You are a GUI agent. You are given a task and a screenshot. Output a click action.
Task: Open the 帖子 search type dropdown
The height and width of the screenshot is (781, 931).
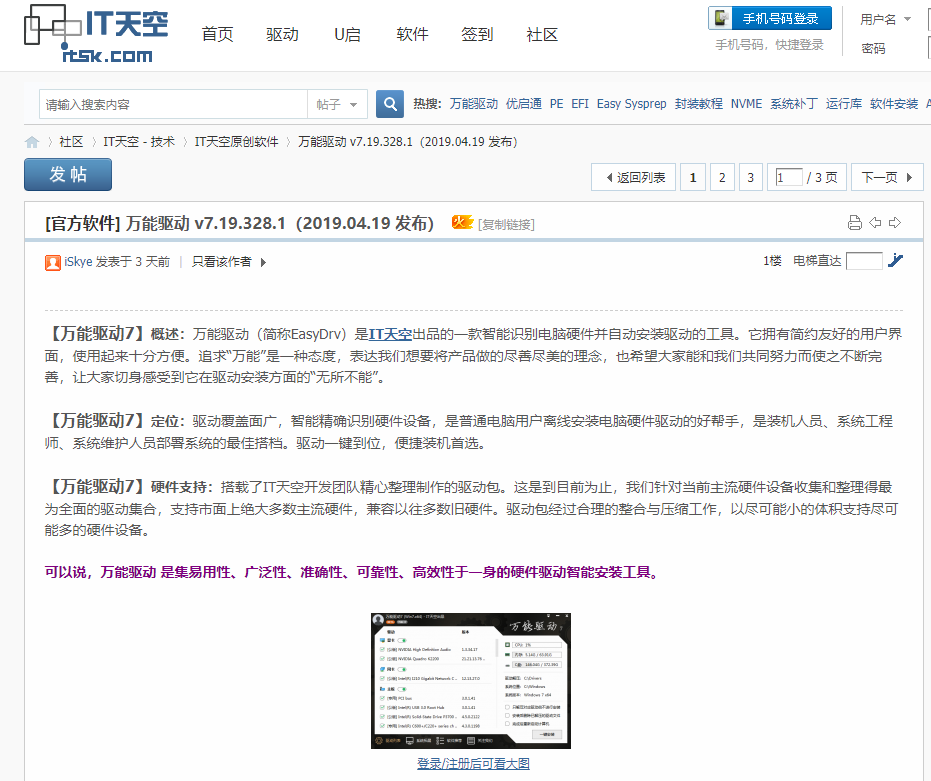coord(337,105)
